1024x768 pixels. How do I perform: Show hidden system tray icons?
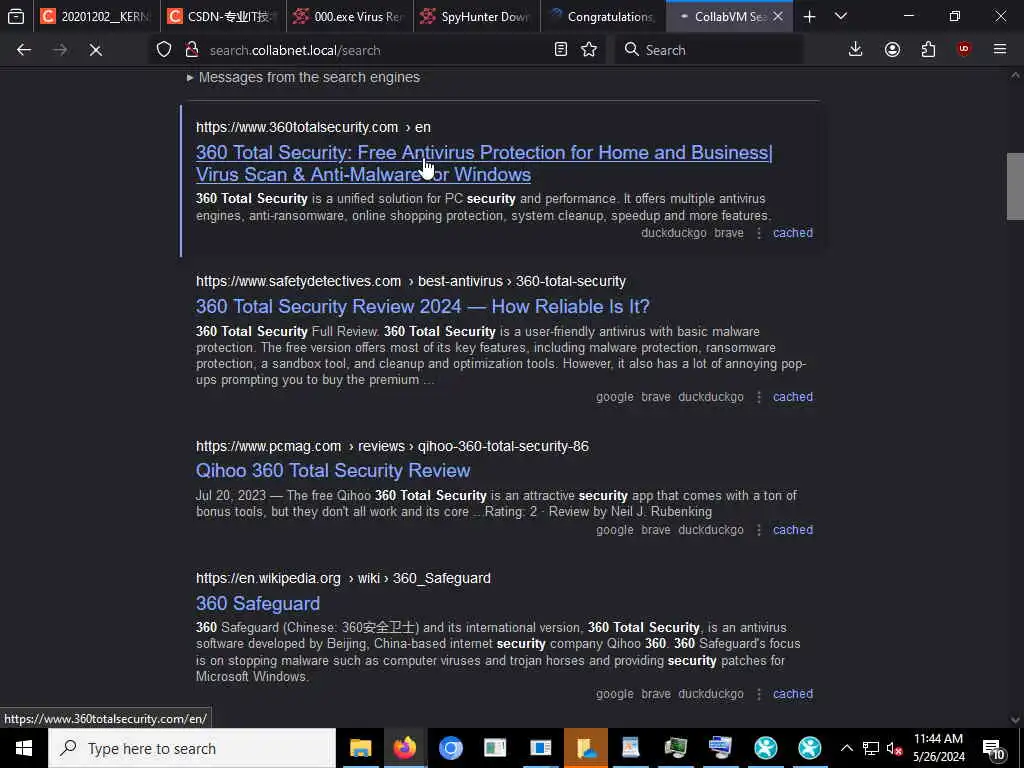(x=846, y=748)
